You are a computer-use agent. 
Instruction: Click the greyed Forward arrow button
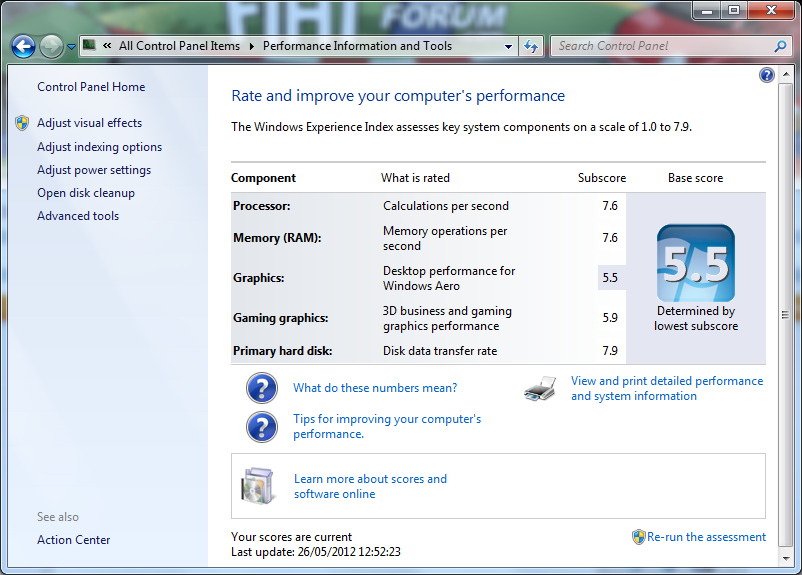coord(51,47)
